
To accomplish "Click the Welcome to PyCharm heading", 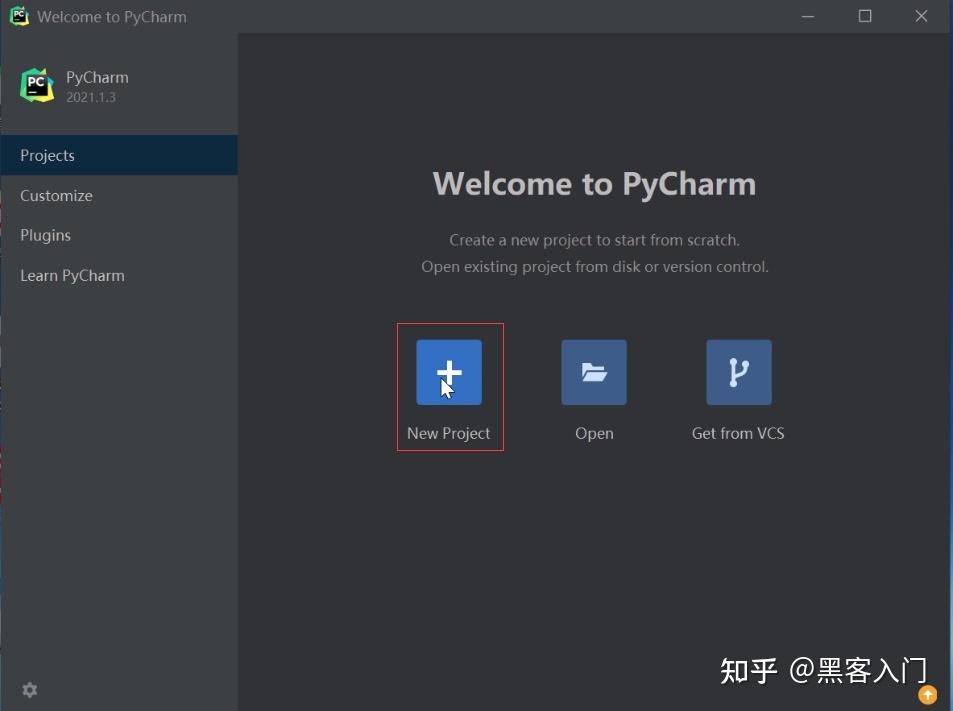I will pyautogui.click(x=593, y=183).
